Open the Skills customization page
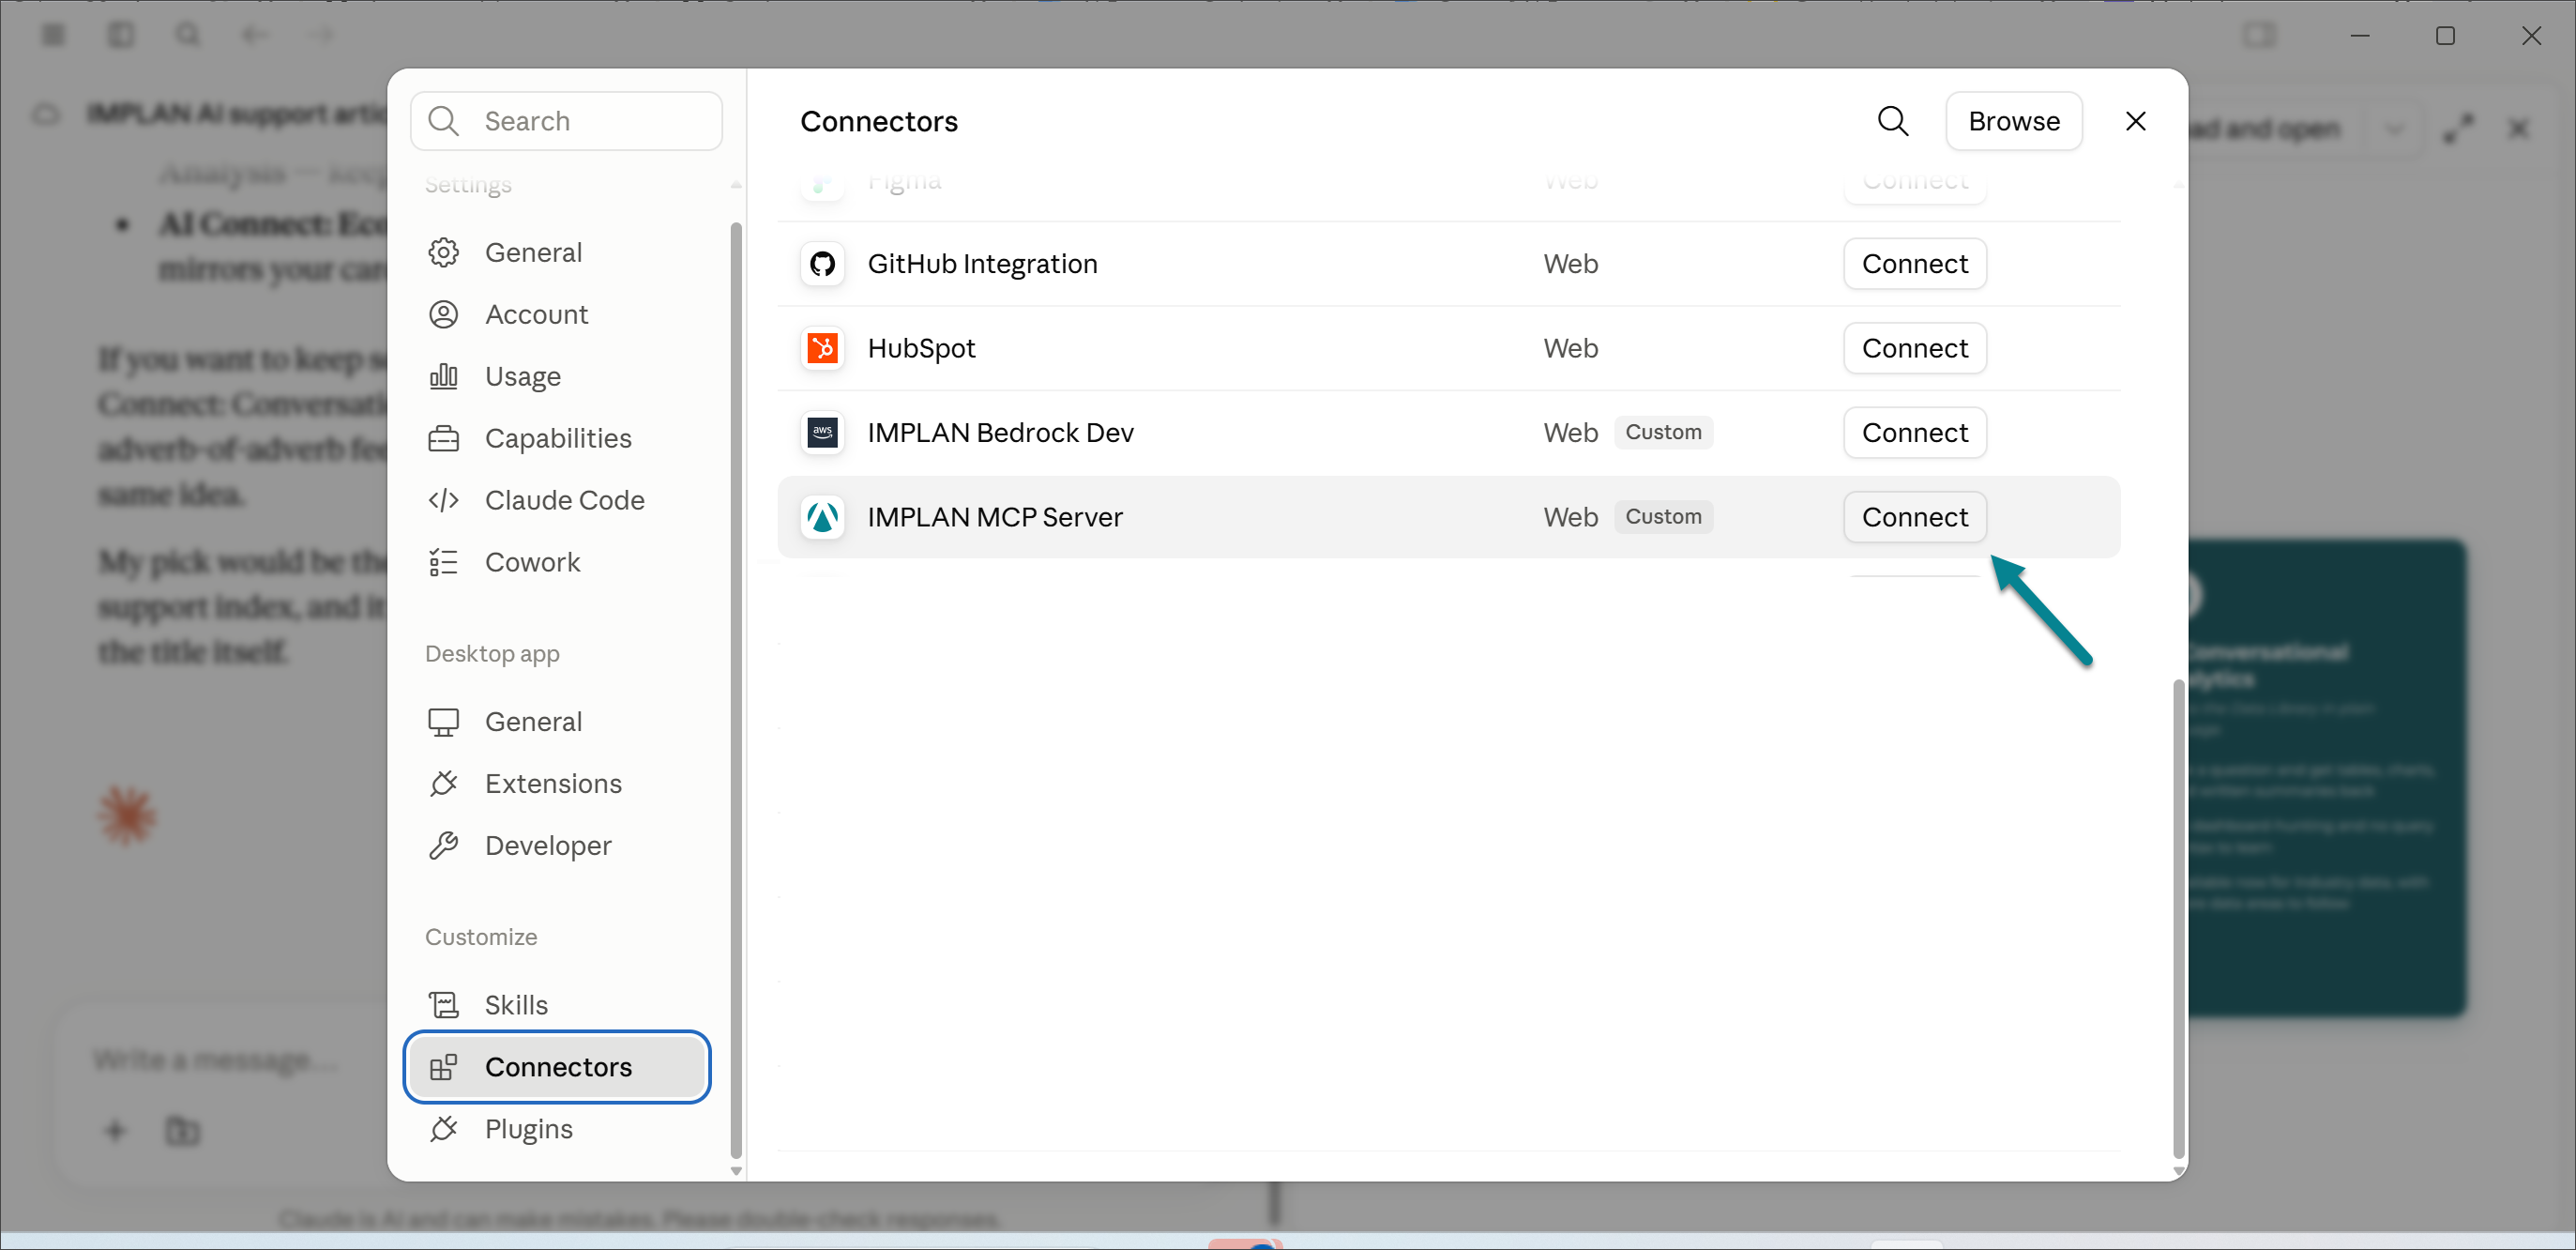The width and height of the screenshot is (2576, 1250). 557,1005
